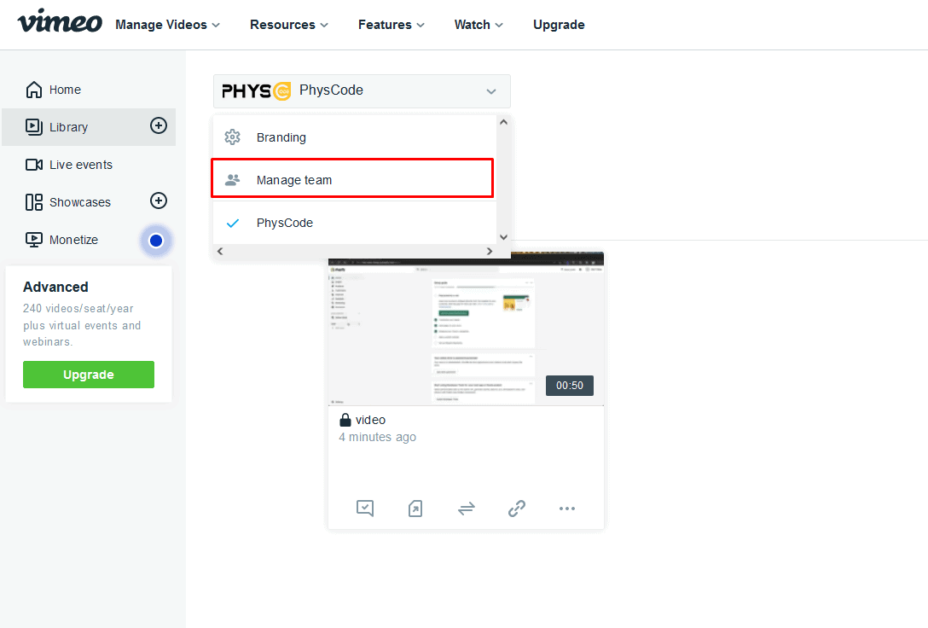This screenshot has width=928, height=628.
Task: Open Library in the sidebar
Action: point(69,127)
